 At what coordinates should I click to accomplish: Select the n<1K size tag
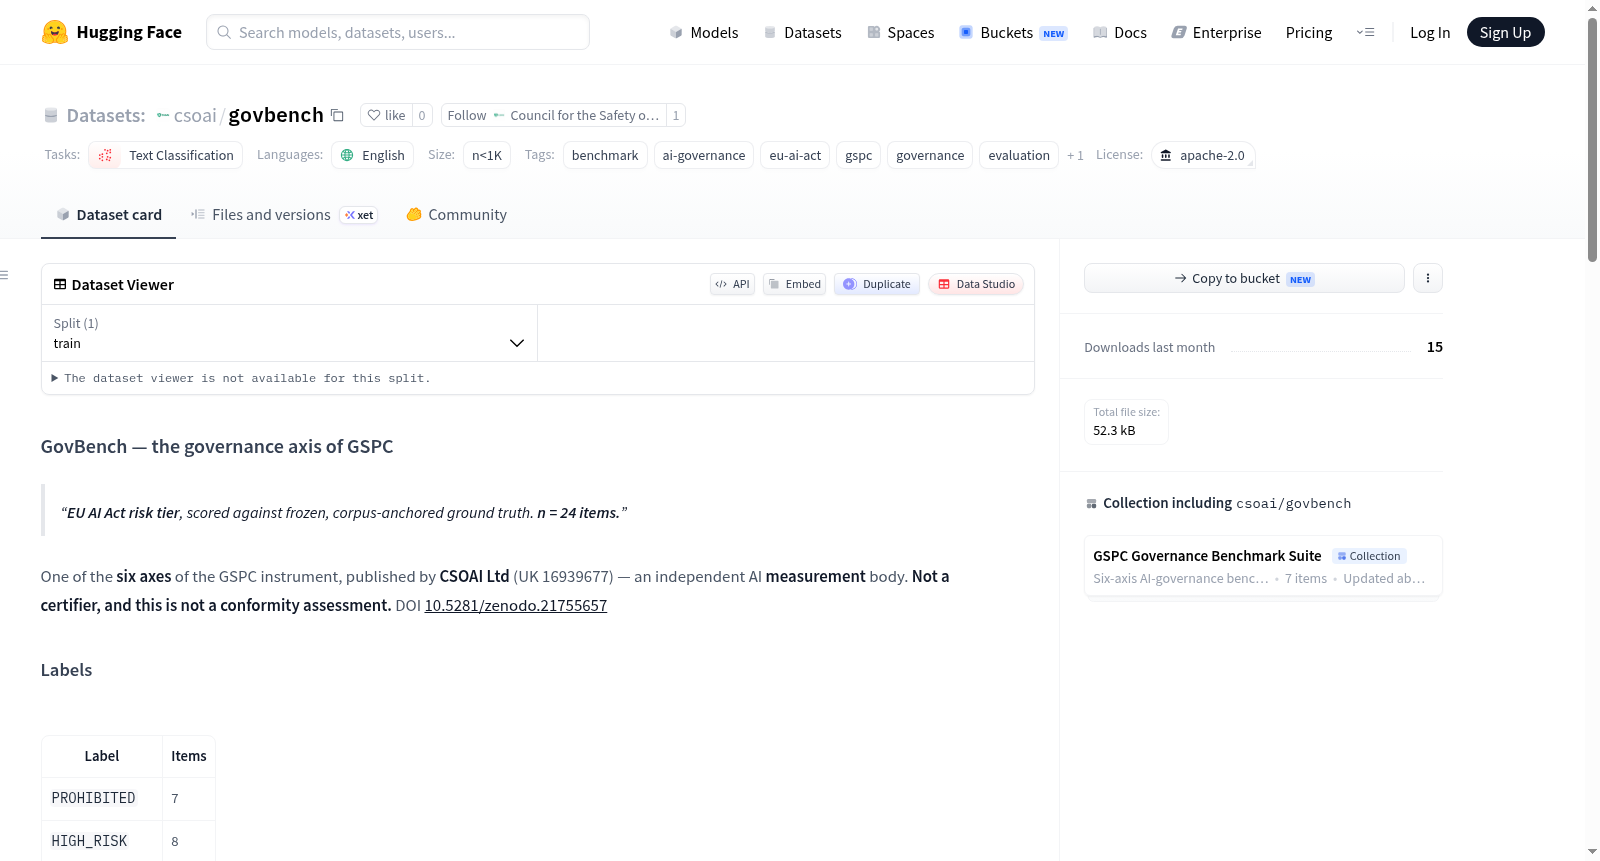tap(487, 155)
